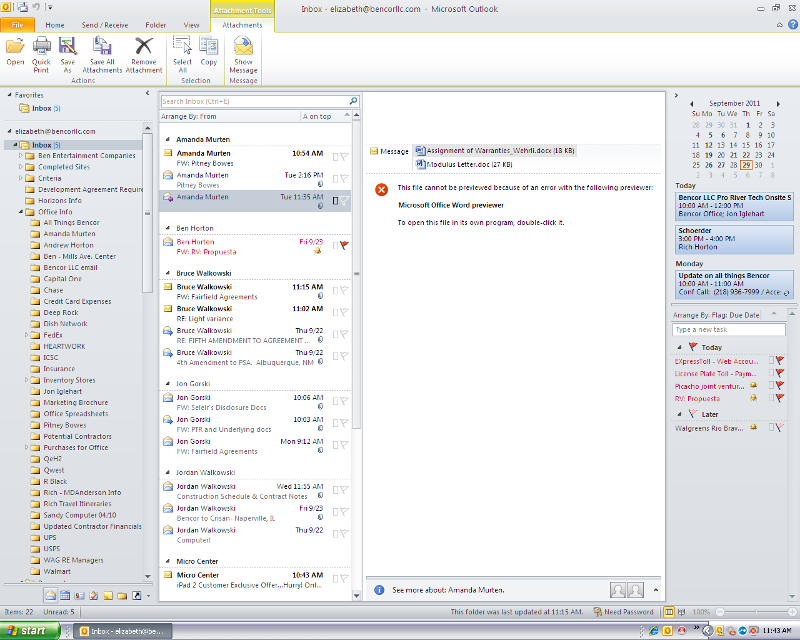Collapse the Office Info folder

click(x=21, y=212)
